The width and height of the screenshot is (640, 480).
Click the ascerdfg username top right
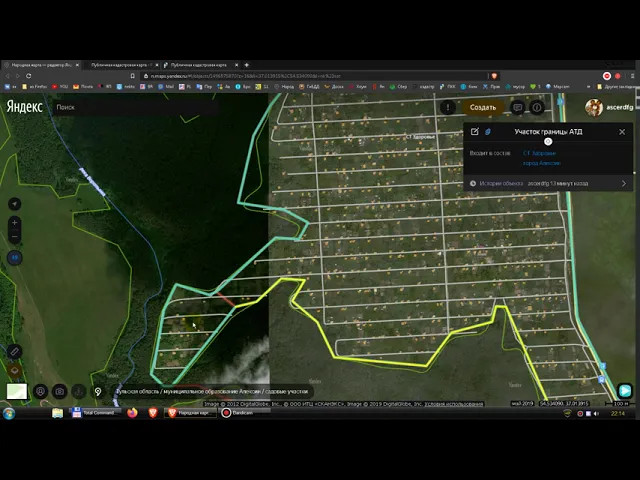(x=620, y=107)
